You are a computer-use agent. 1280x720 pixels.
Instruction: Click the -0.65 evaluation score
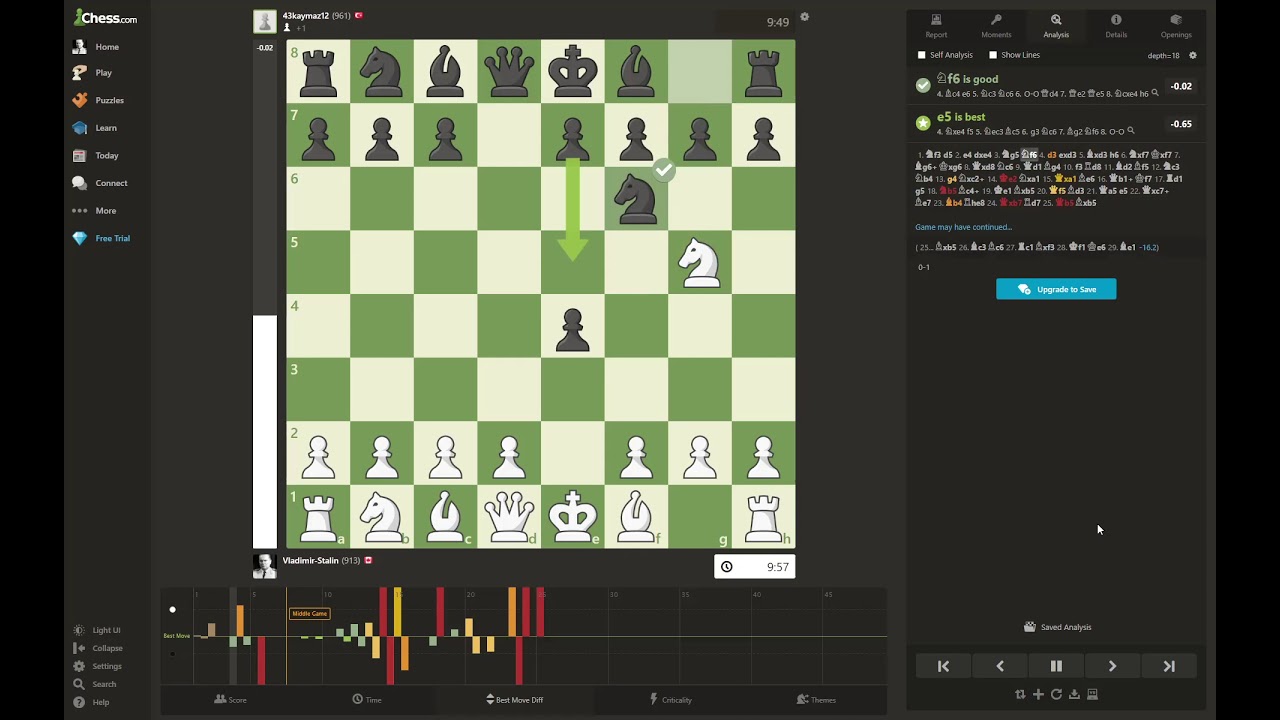click(1181, 124)
